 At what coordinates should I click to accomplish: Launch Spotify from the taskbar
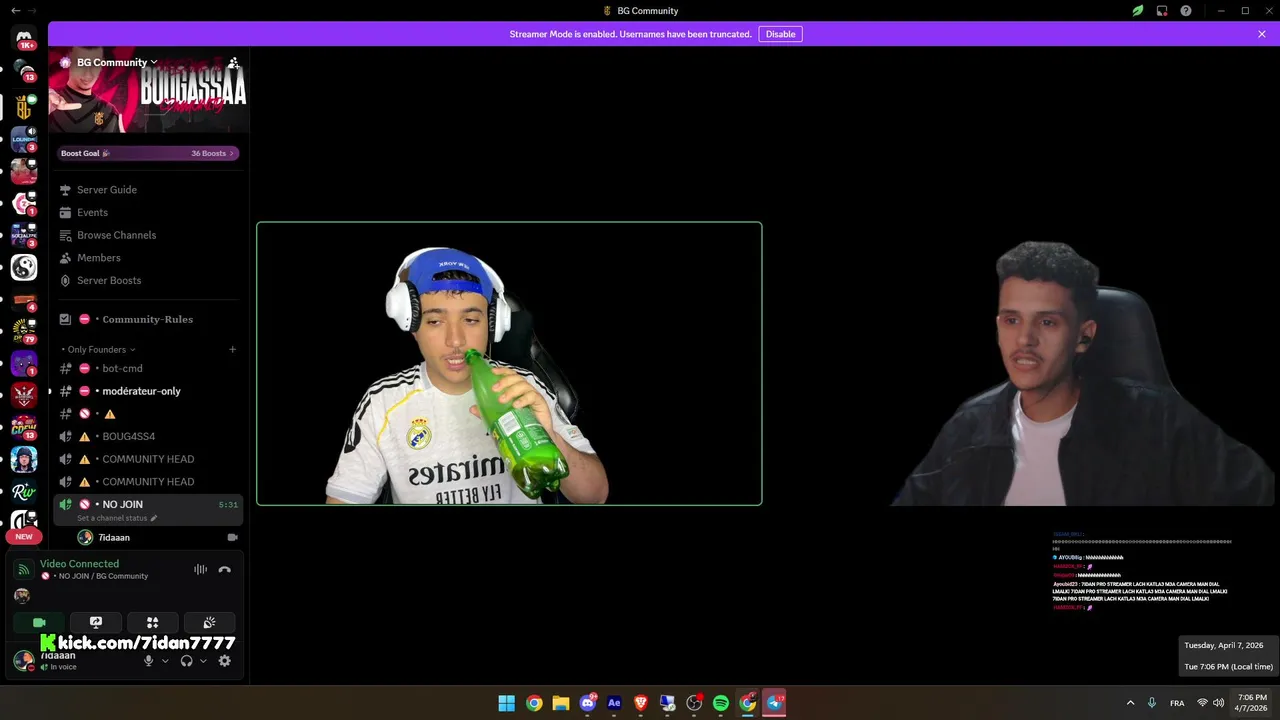(721, 703)
